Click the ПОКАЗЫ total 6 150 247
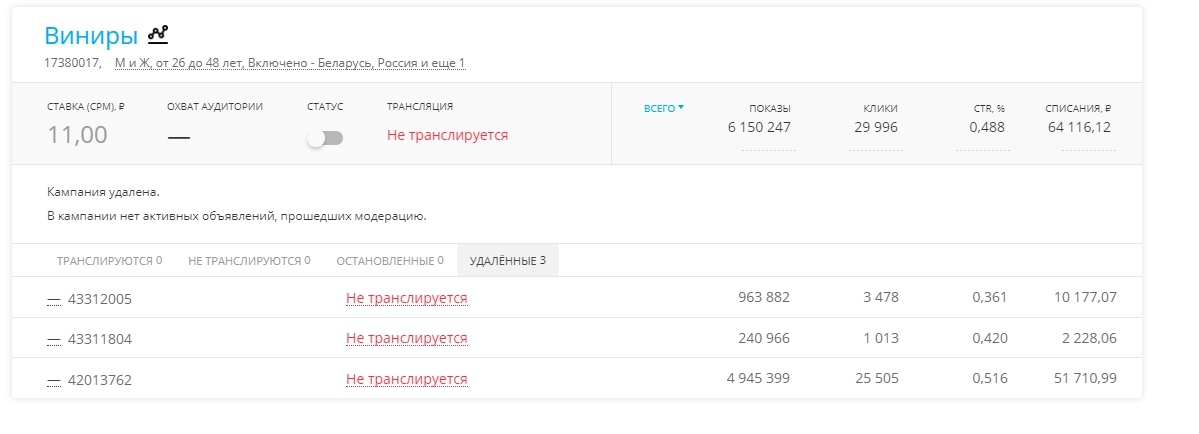This screenshot has height=434, width=1199. (x=759, y=128)
